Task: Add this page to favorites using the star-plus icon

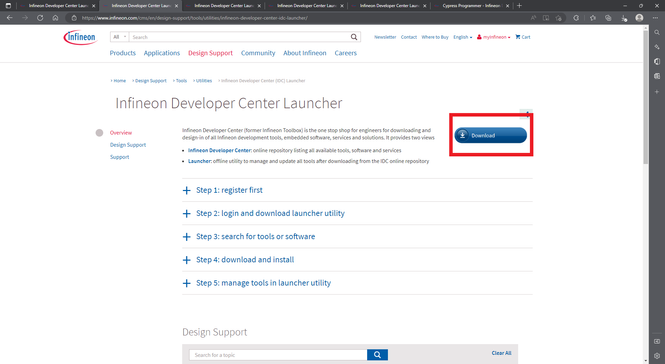Action: pyautogui.click(x=559, y=18)
